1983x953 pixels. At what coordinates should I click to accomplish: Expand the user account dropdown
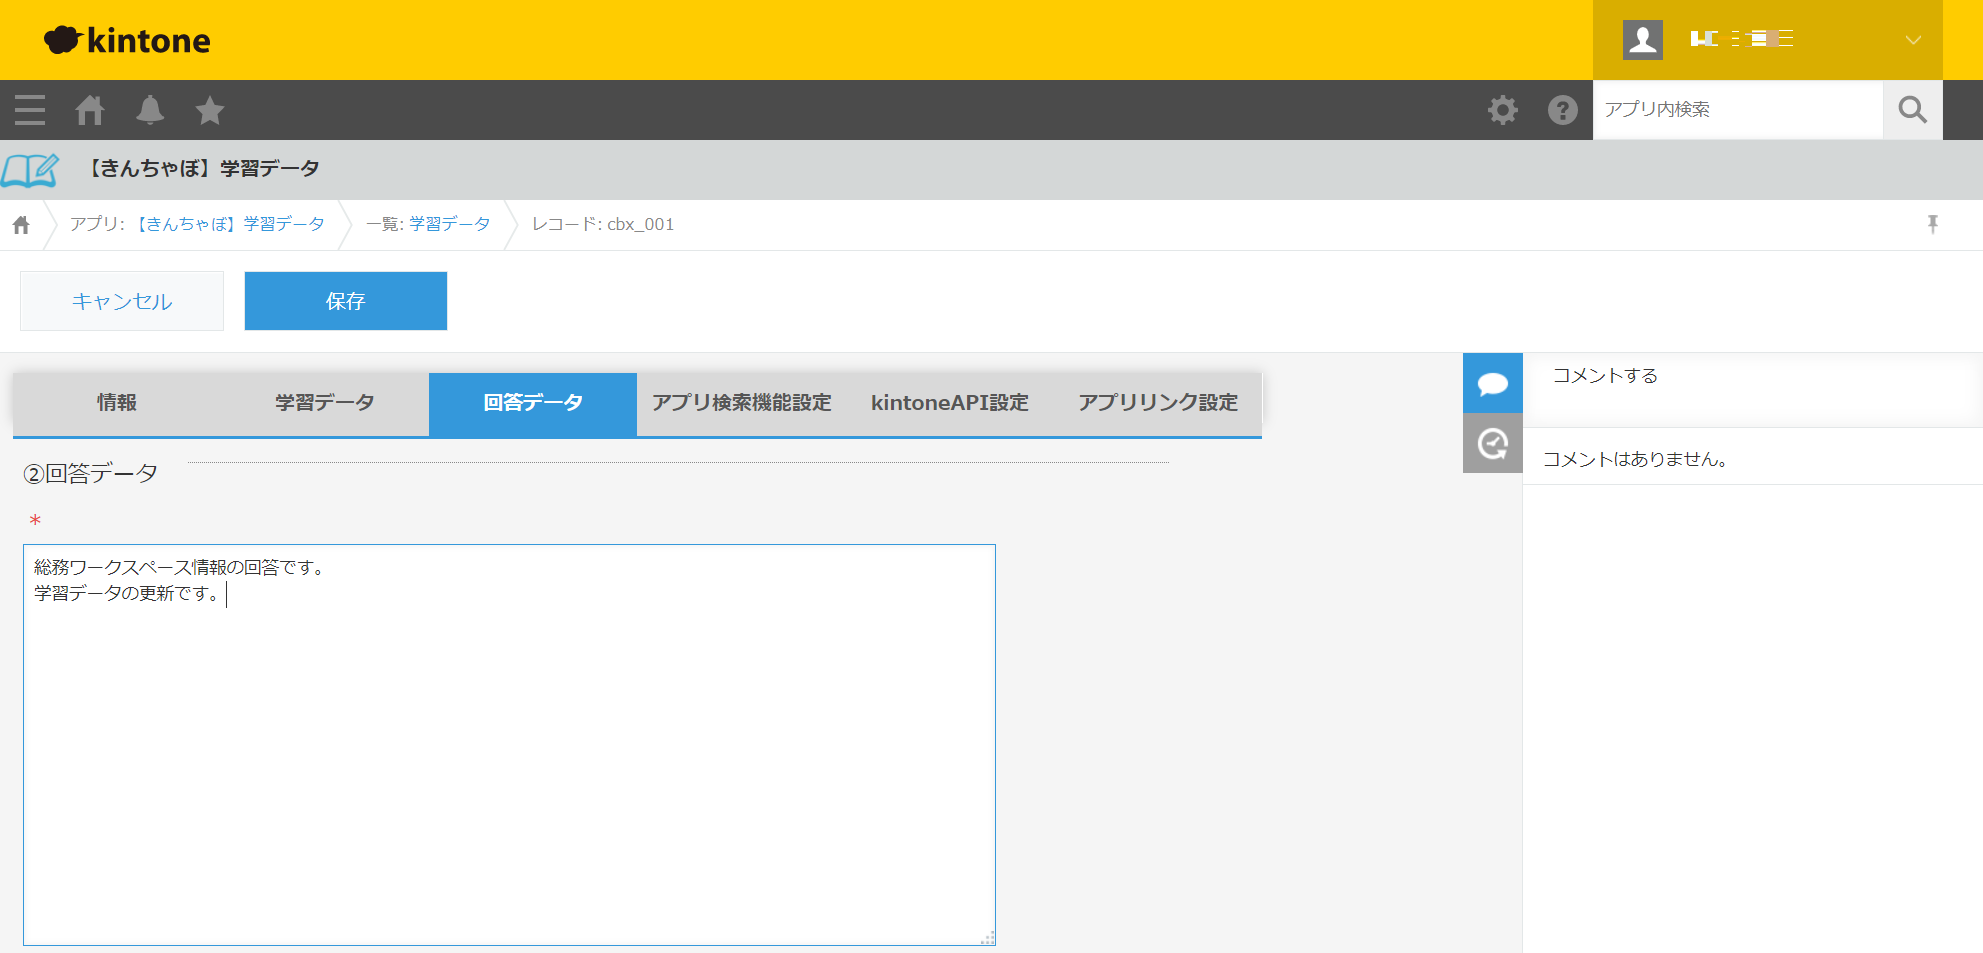(1912, 40)
